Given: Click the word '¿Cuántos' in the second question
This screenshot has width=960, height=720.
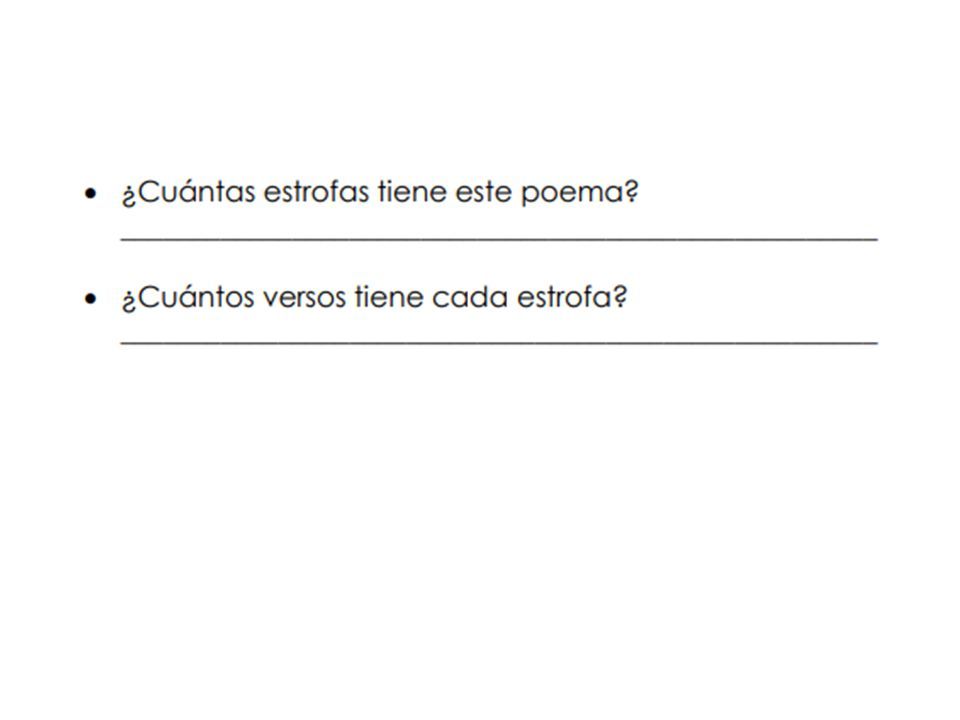Looking at the screenshot, I should coord(188,297).
